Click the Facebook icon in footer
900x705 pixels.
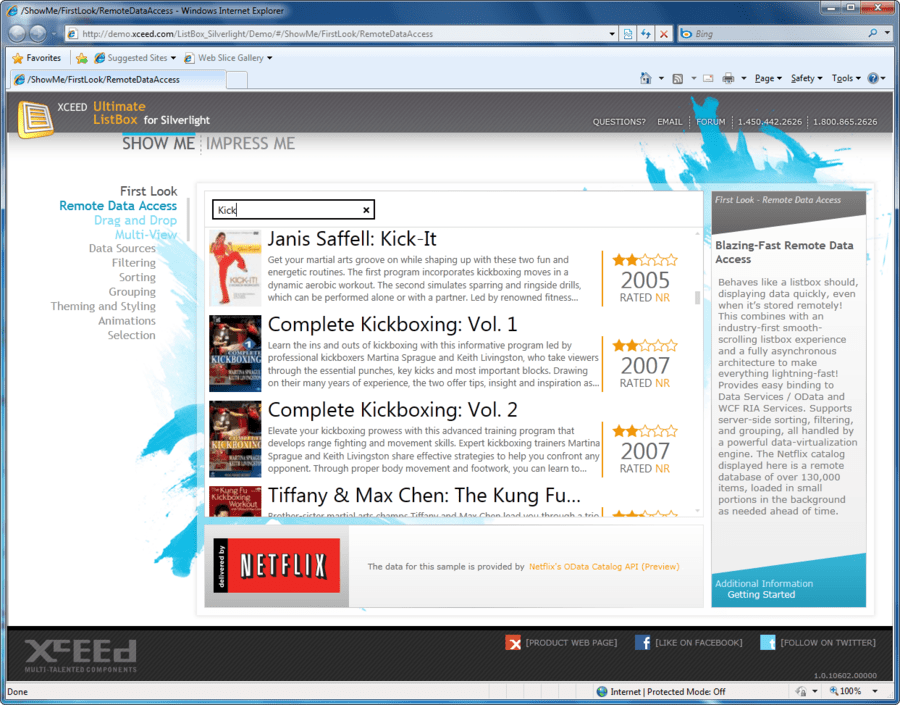642,642
